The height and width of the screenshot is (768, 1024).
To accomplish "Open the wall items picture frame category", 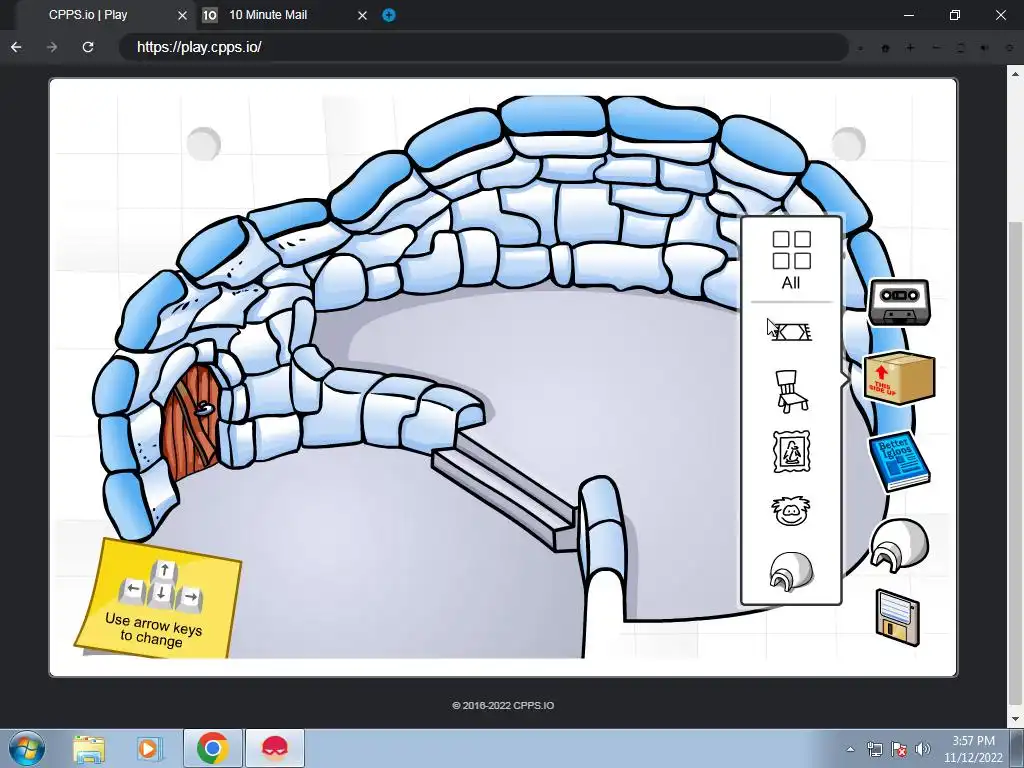I will [791, 451].
